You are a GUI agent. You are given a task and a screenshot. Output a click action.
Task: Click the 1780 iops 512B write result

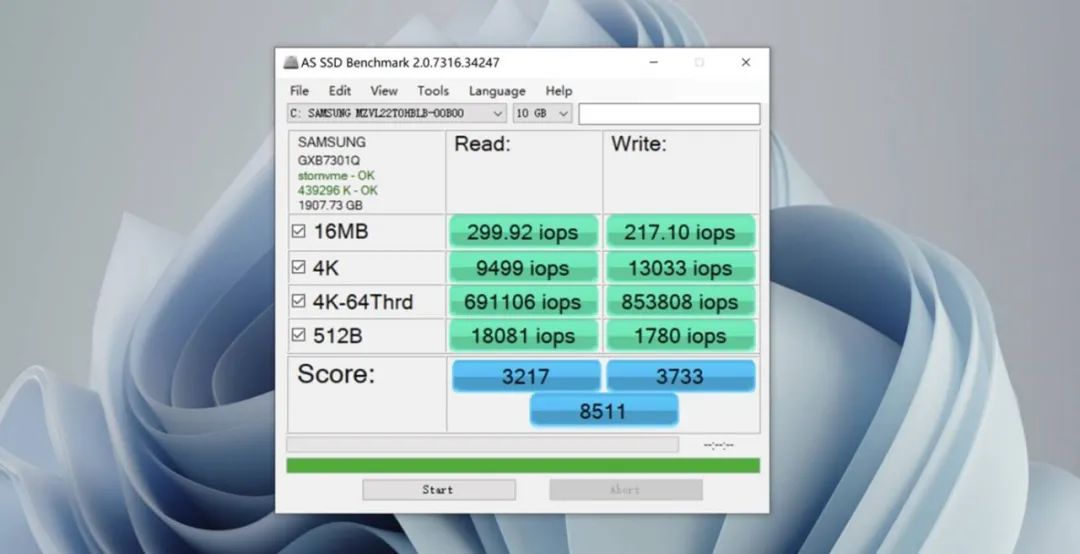(680, 336)
